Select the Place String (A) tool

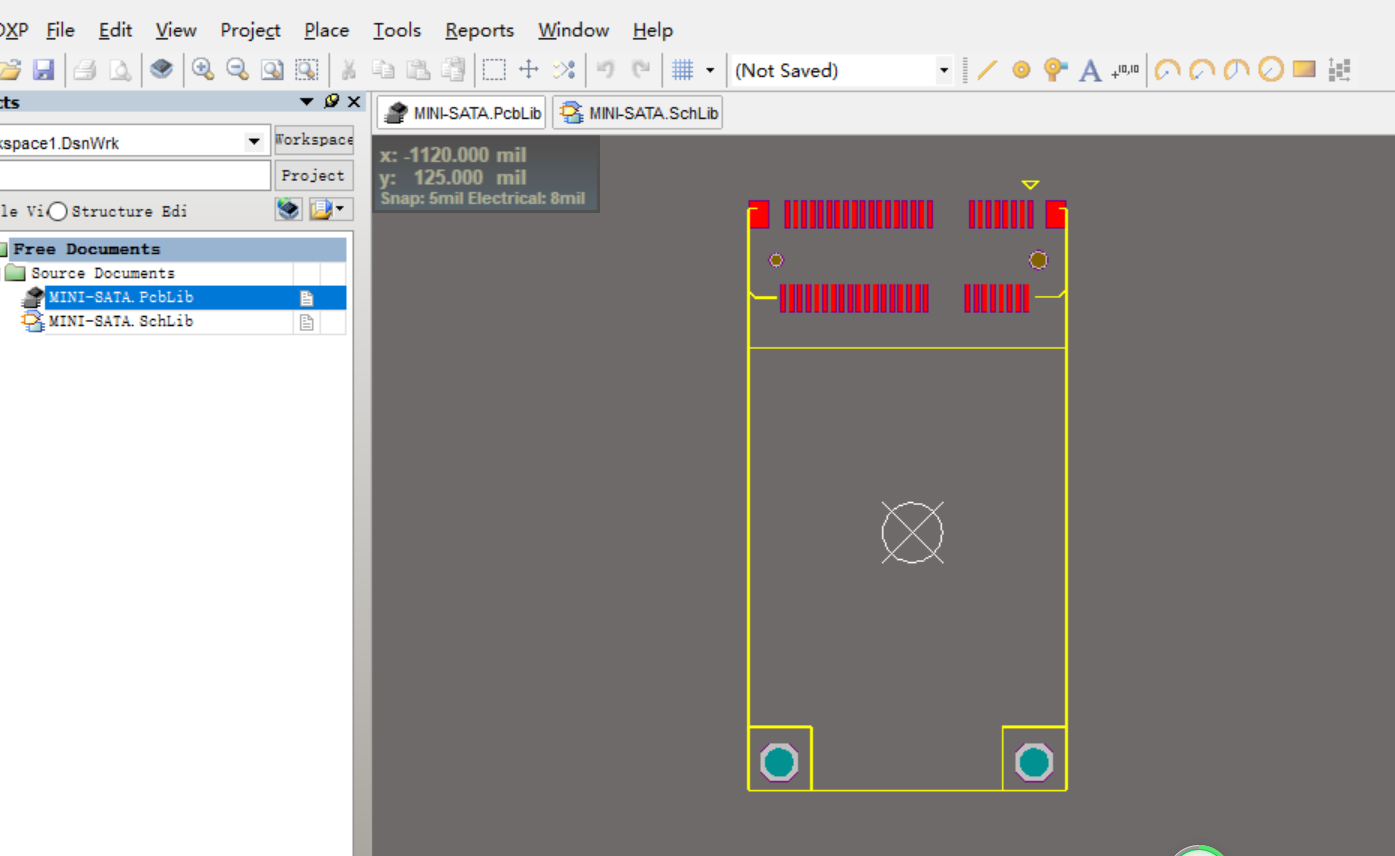coord(1090,70)
